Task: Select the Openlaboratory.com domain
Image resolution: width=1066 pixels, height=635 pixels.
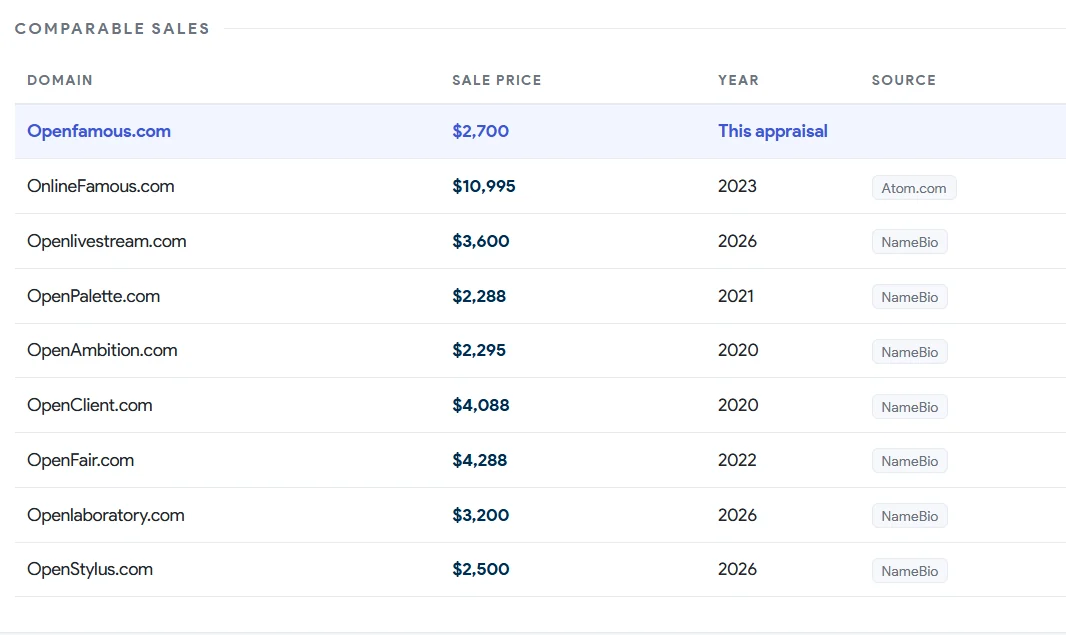Action: pyautogui.click(x=105, y=515)
